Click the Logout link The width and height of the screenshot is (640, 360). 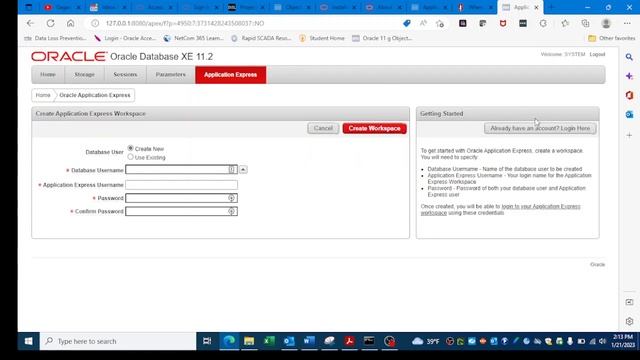click(597, 54)
